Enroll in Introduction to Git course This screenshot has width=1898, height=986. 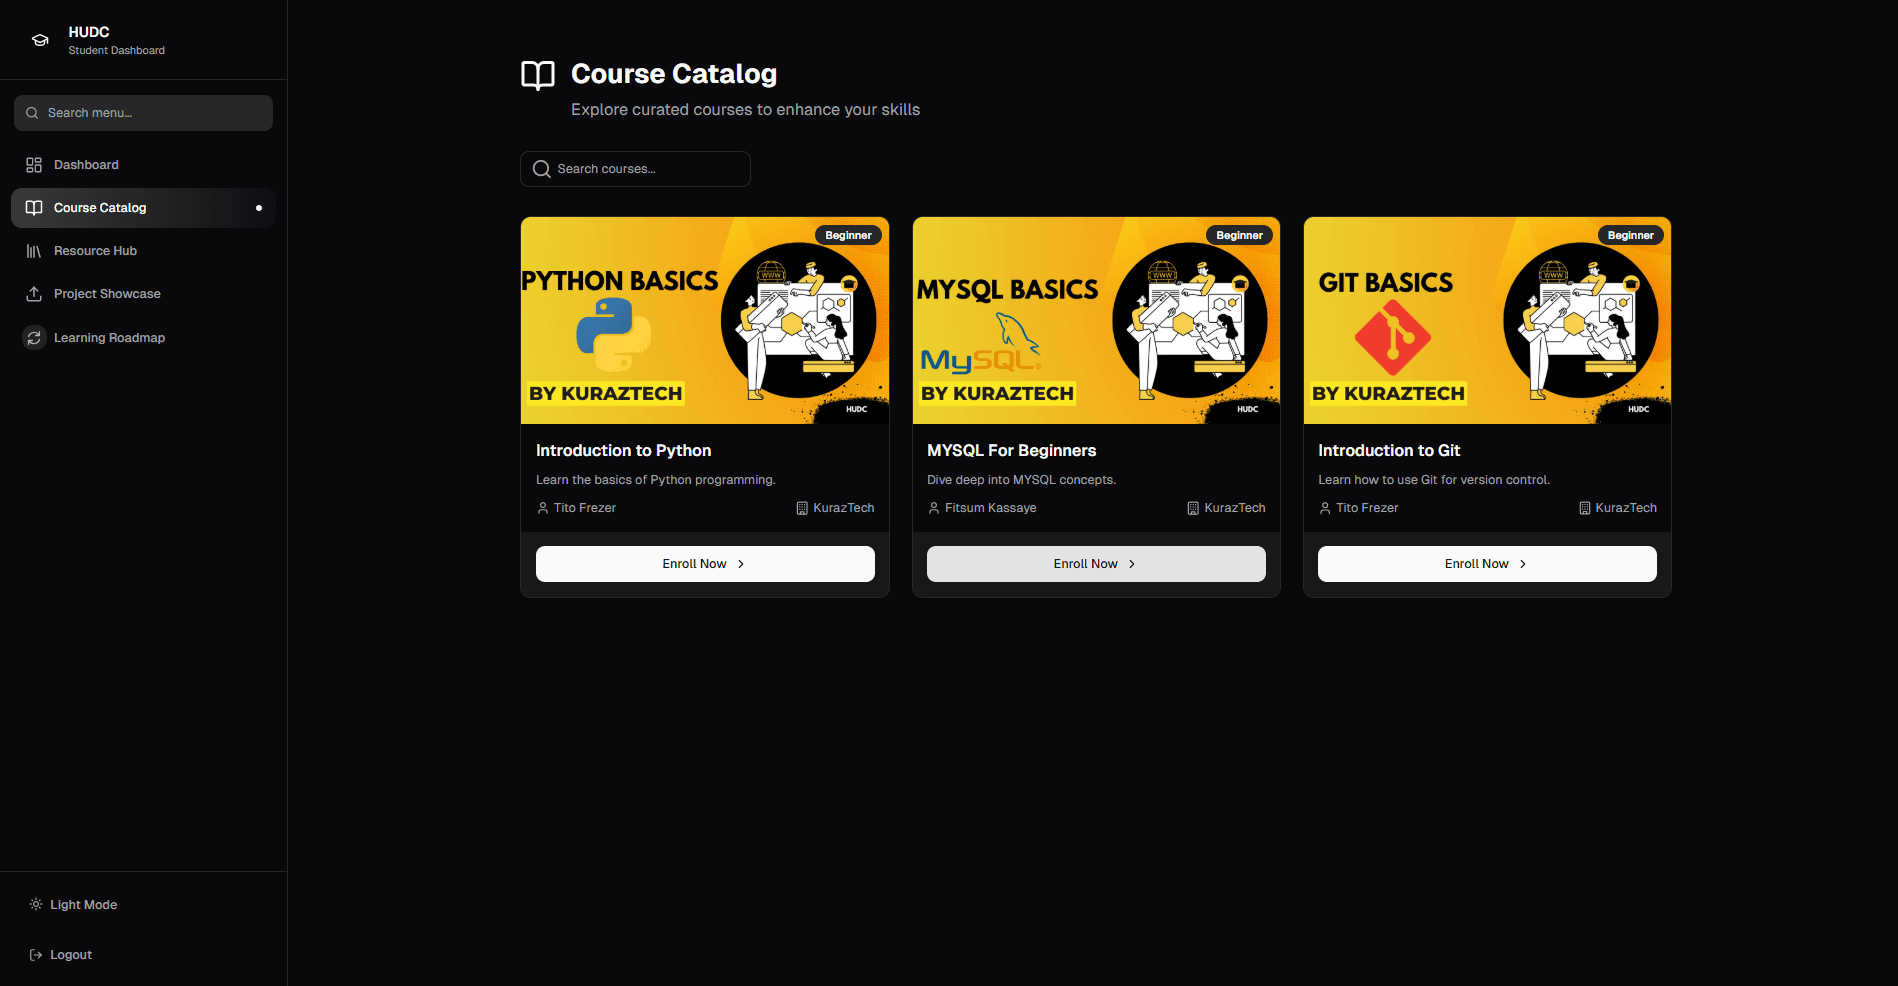1487,564
